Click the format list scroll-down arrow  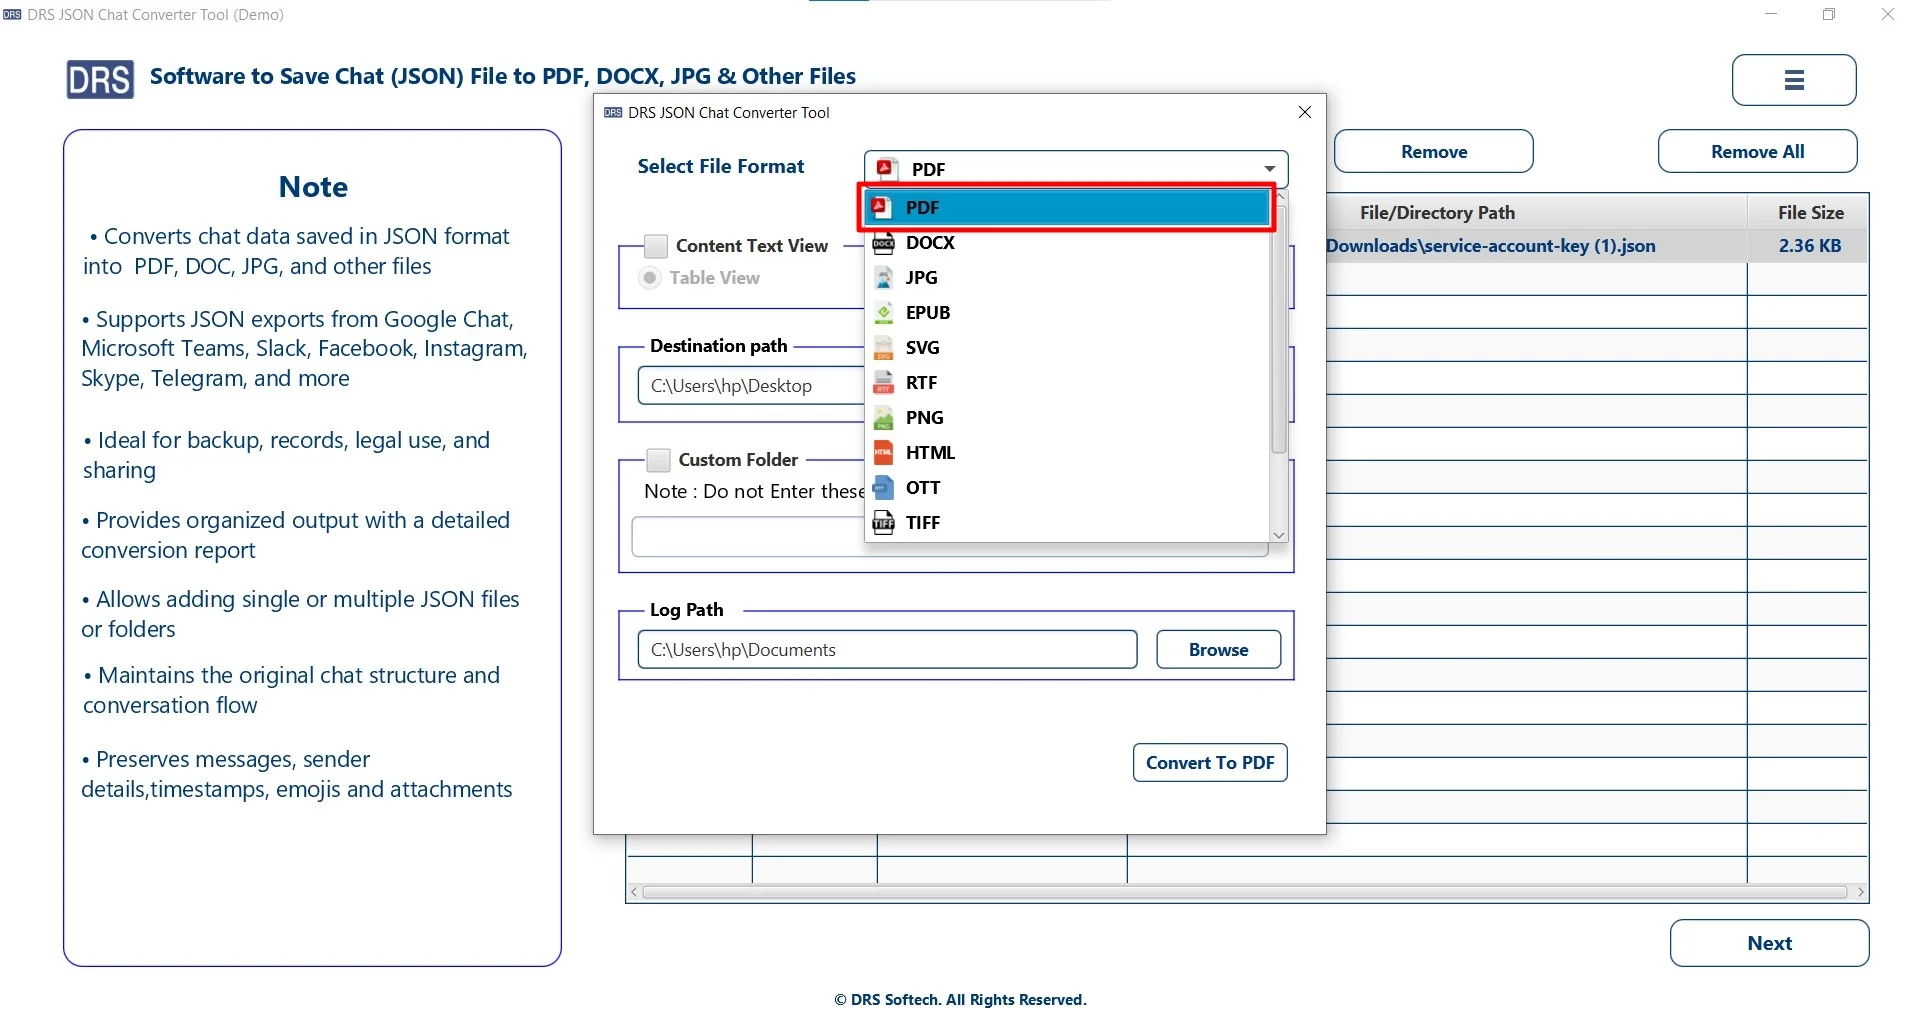coord(1279,535)
